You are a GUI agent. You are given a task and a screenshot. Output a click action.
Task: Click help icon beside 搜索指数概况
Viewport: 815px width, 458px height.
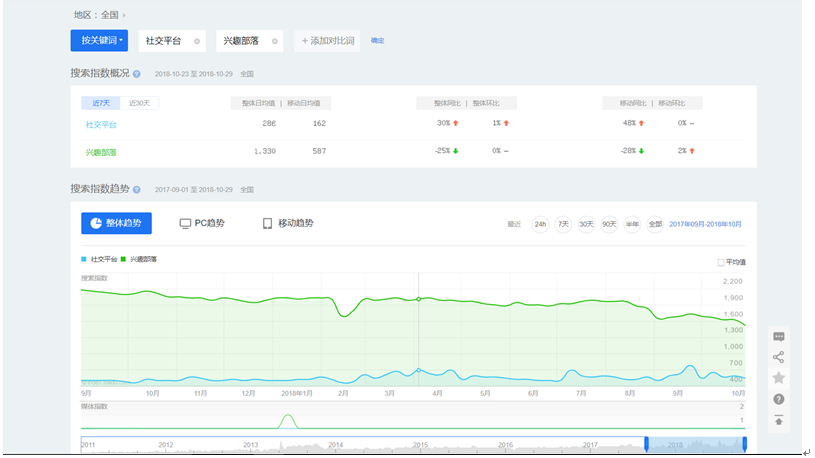(137, 74)
